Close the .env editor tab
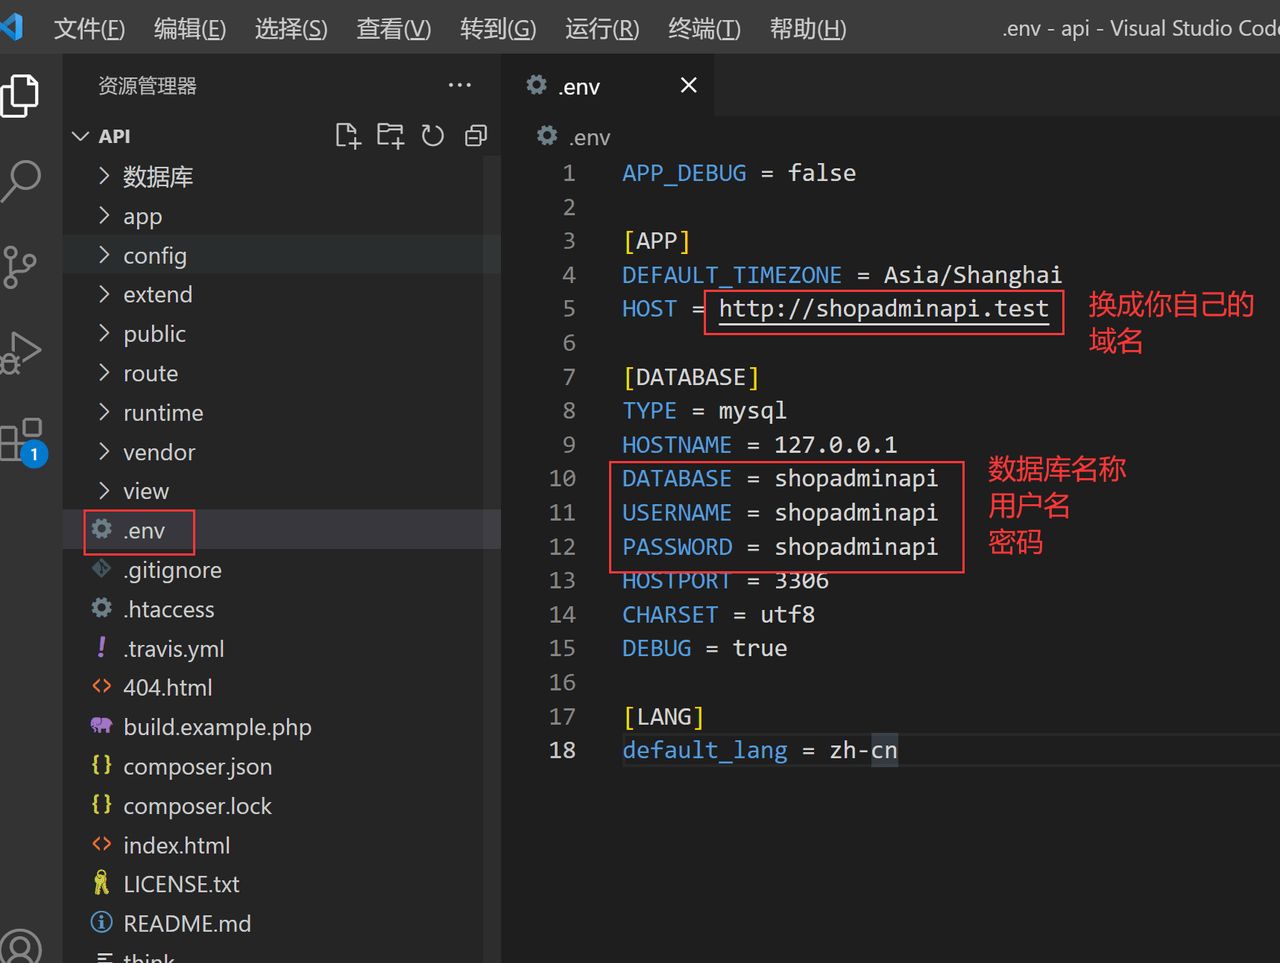This screenshot has height=963, width=1280. tap(689, 85)
